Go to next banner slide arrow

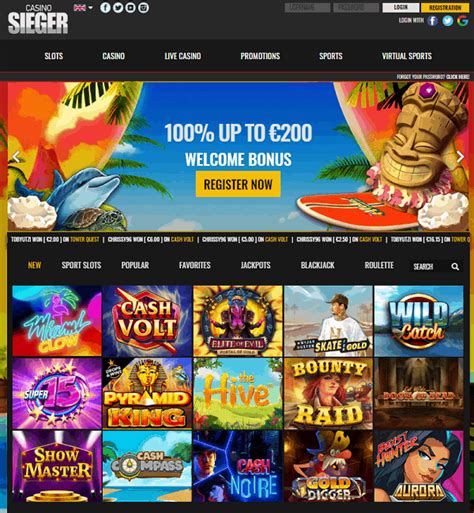pyautogui.click(x=460, y=156)
